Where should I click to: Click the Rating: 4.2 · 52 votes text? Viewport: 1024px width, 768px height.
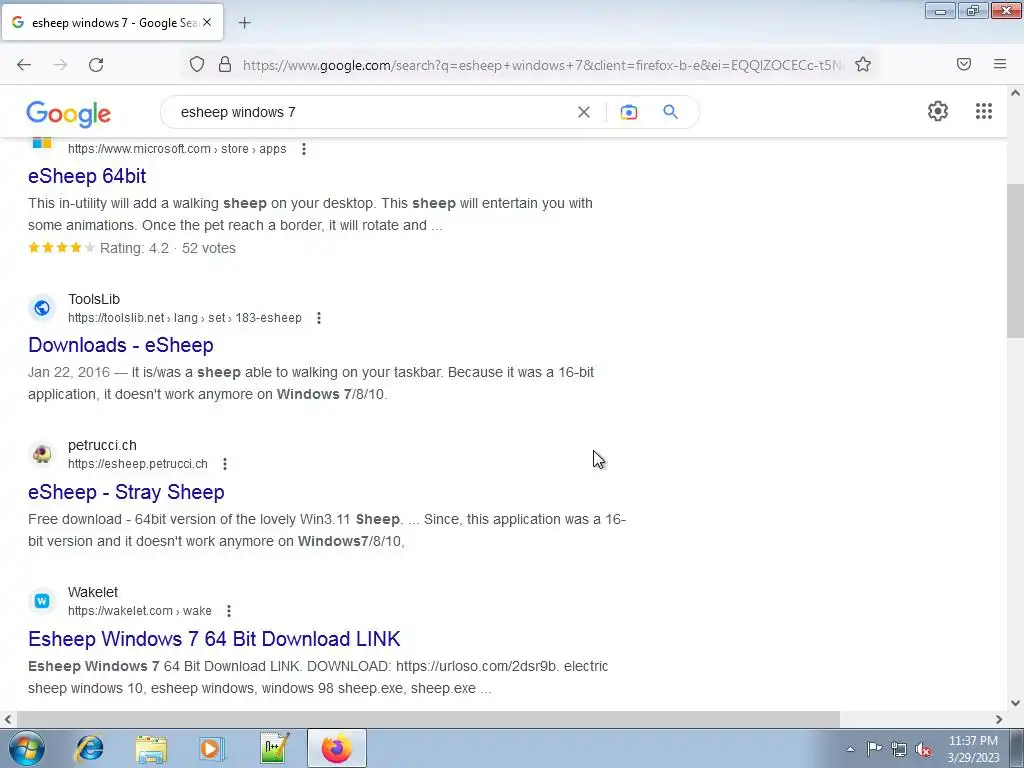click(x=168, y=248)
